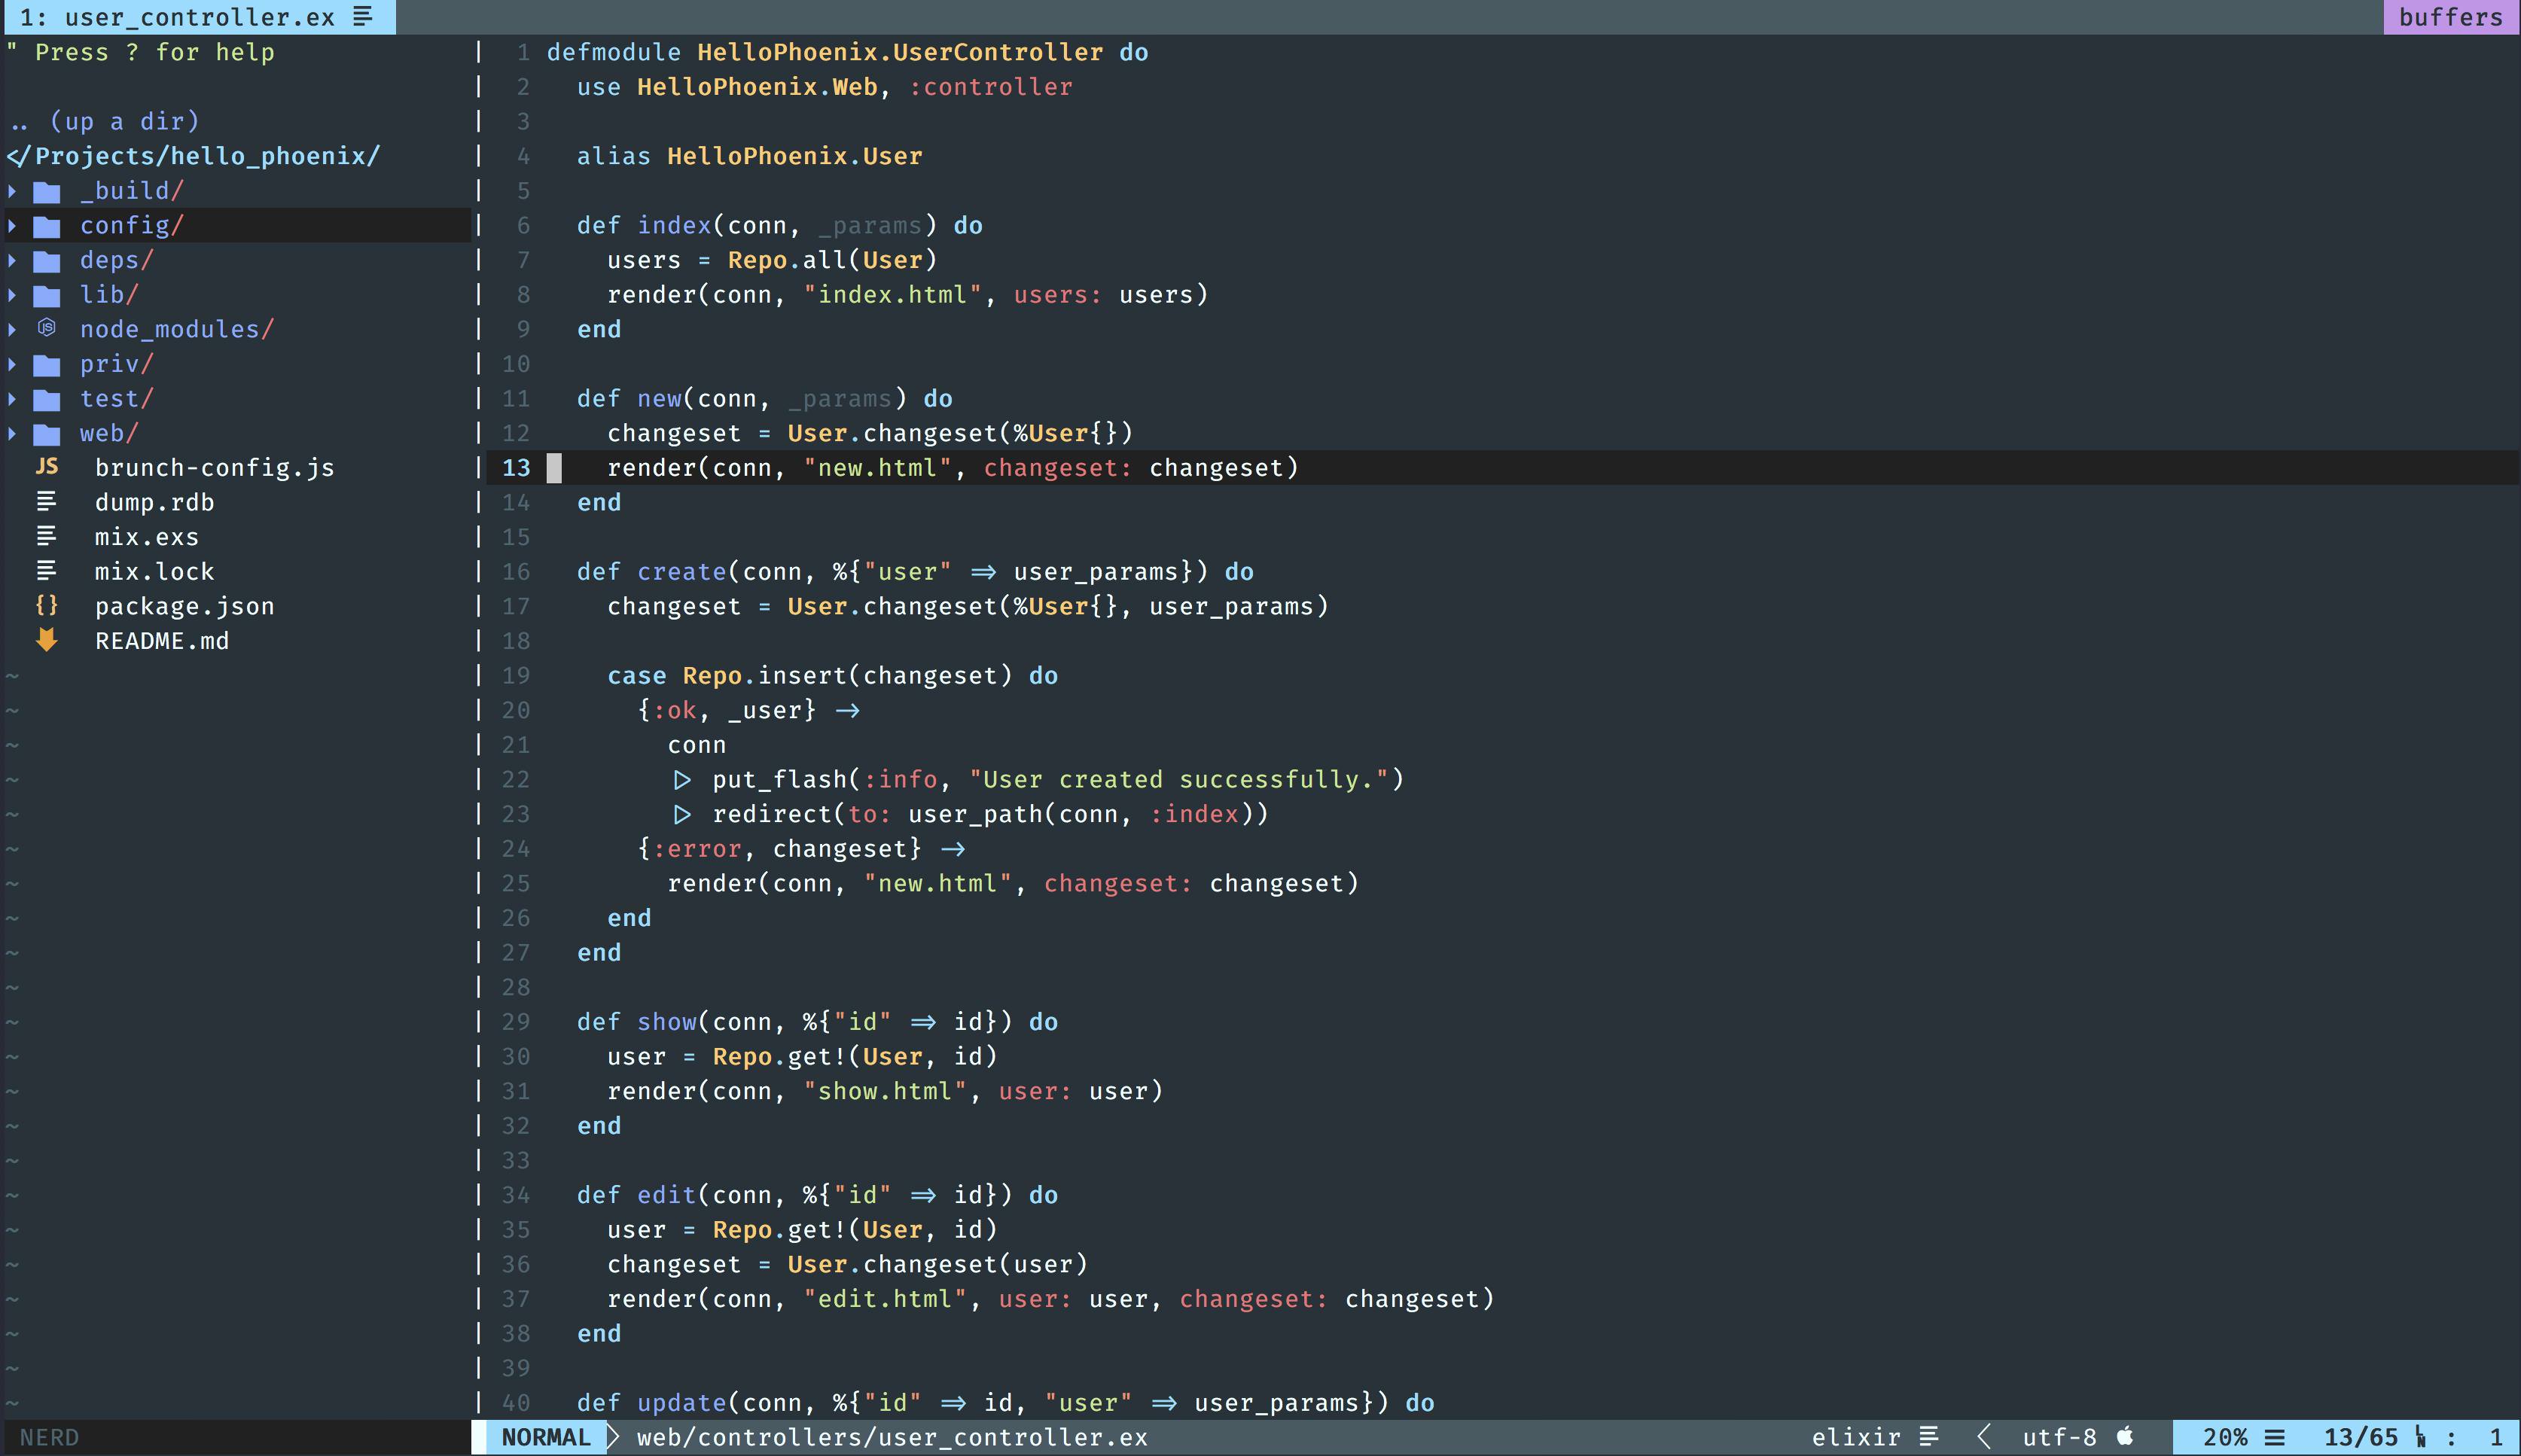The height and width of the screenshot is (1456, 2521).
Task: Click the JS icon beside brunch-config.js
Action: 46,467
